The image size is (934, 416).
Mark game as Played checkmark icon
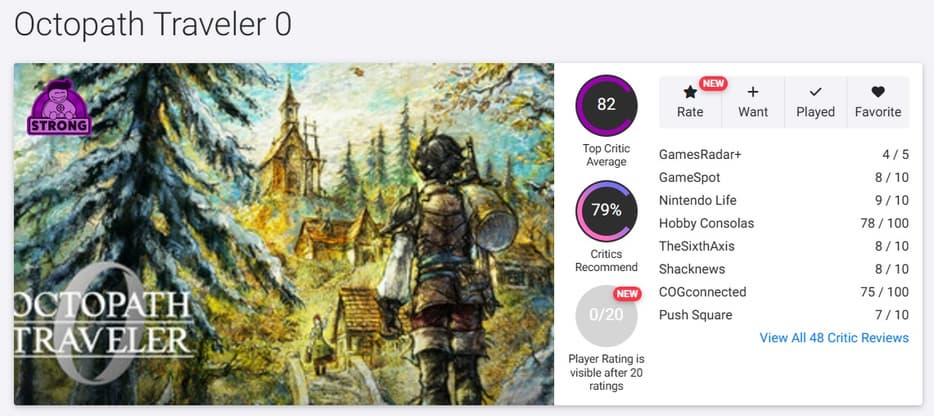point(815,92)
